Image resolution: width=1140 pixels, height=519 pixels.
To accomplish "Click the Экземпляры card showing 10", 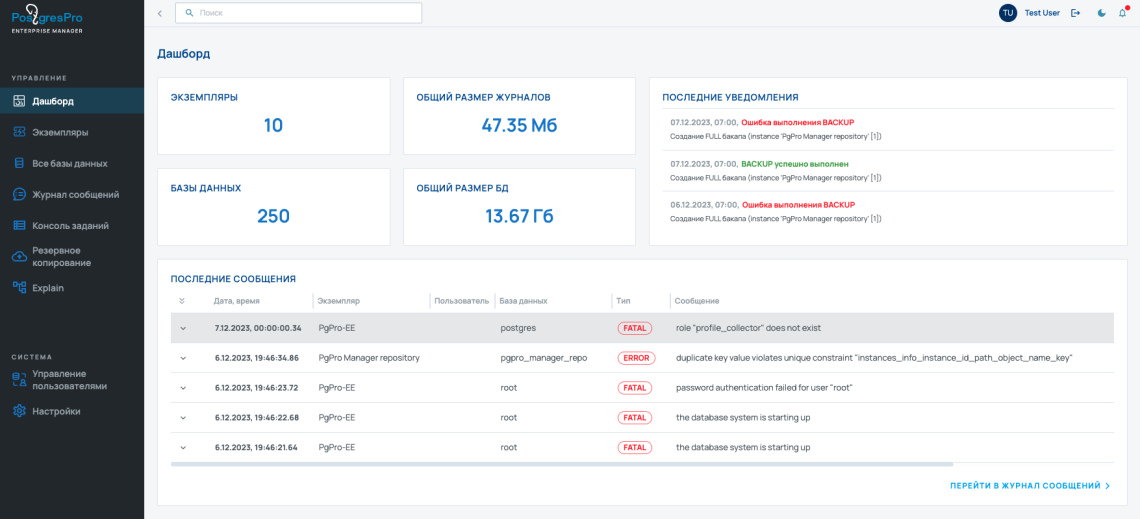I will pos(273,116).
